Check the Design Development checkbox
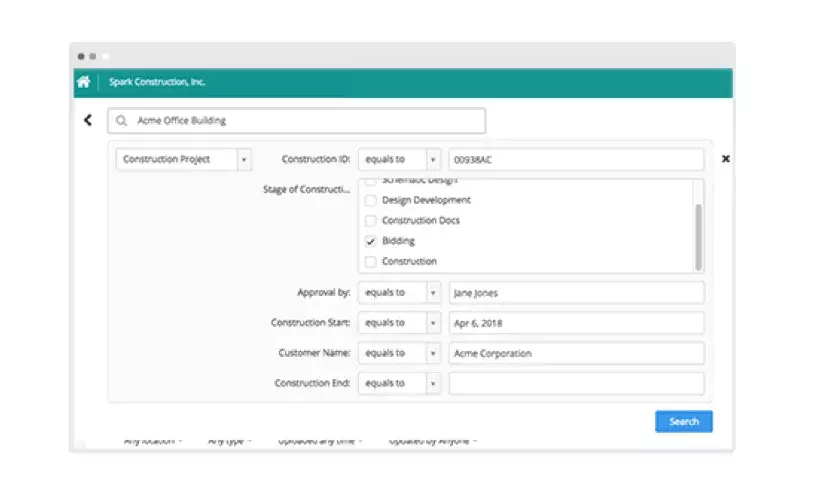Screen dimensions: 832x500 point(371,200)
